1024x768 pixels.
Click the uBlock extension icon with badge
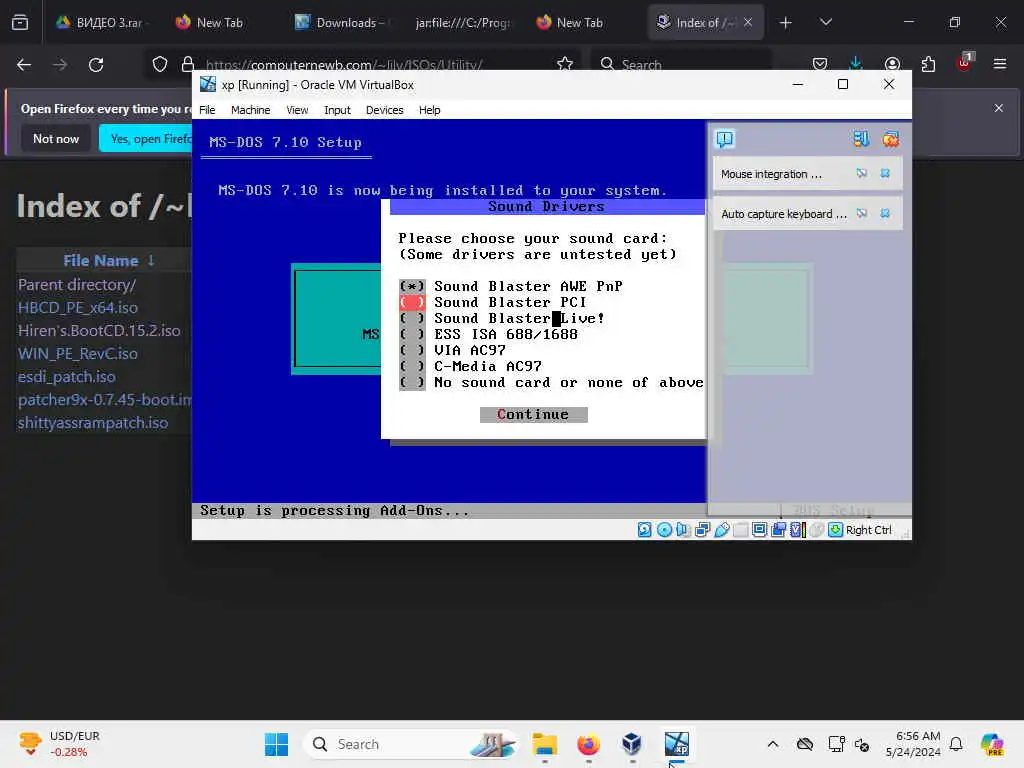click(965, 63)
